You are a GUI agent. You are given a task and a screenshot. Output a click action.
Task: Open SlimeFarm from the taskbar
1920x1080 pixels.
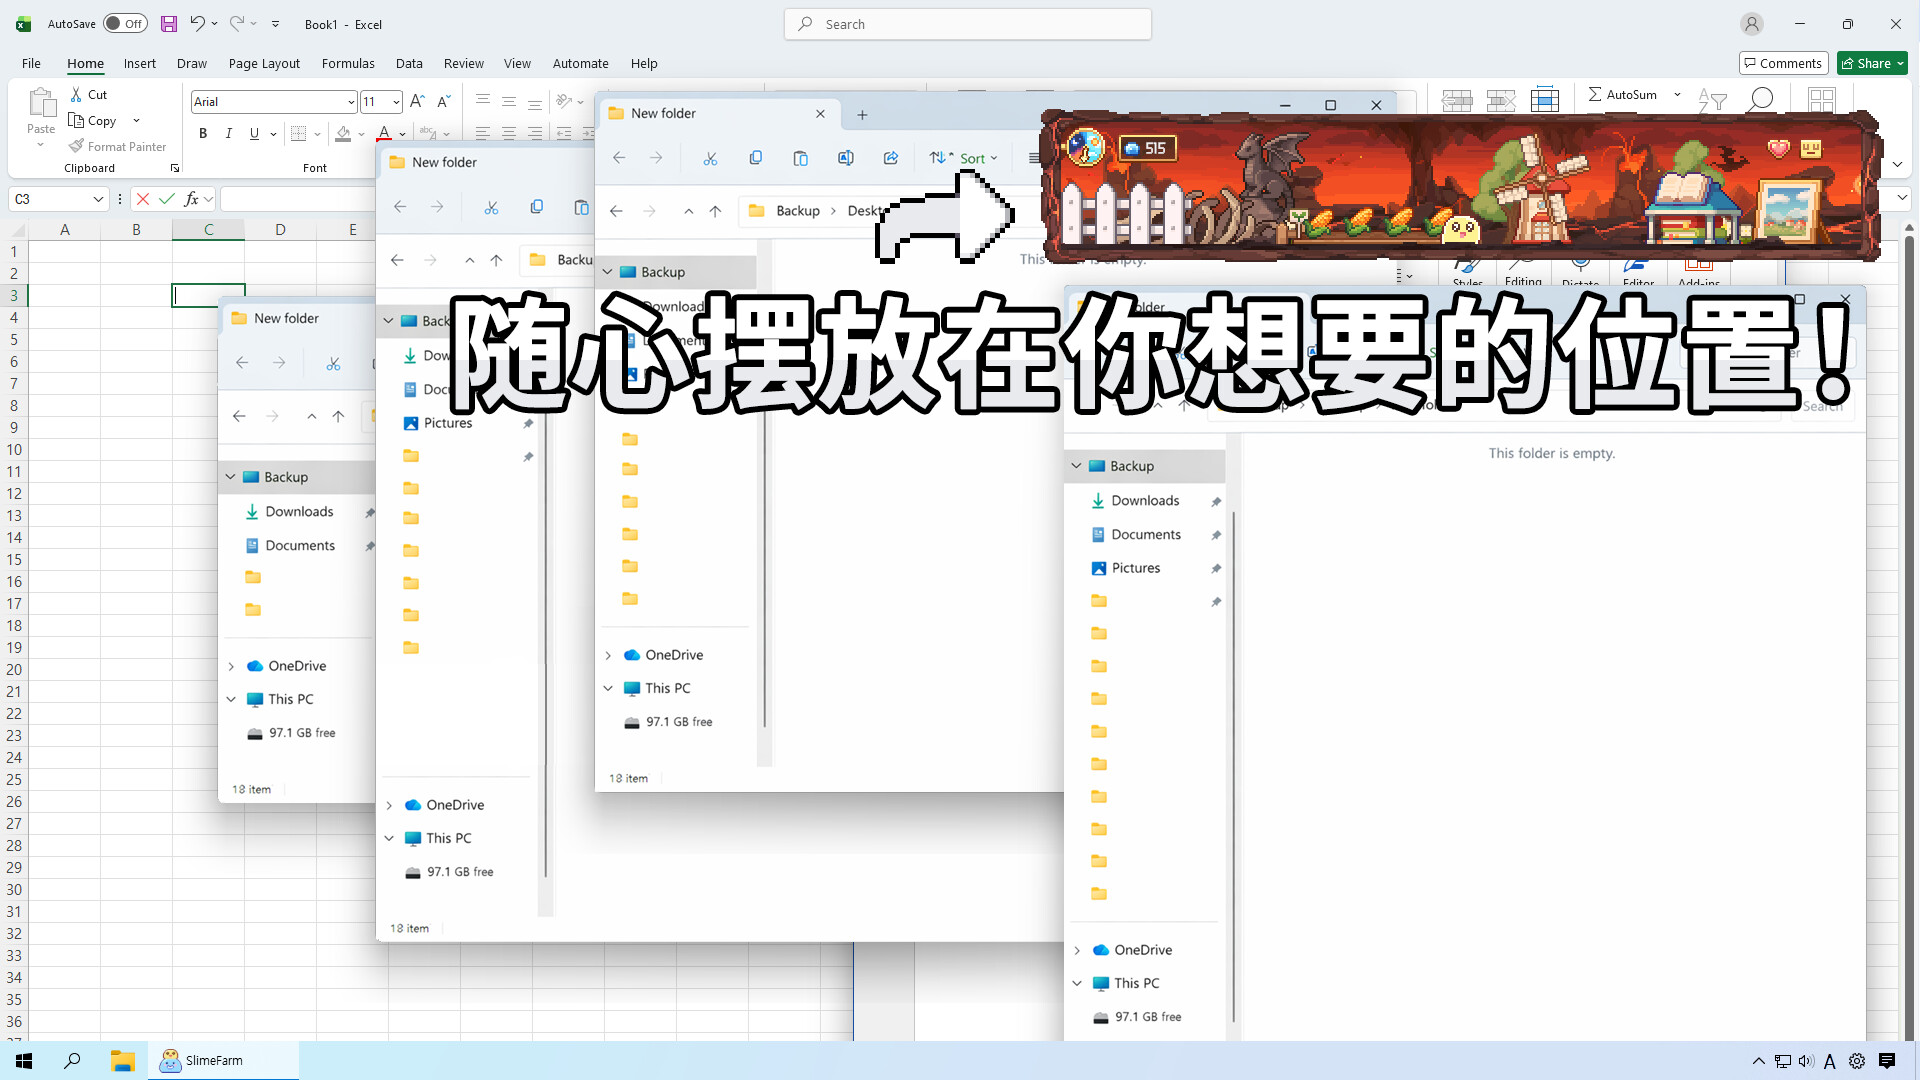(223, 1061)
